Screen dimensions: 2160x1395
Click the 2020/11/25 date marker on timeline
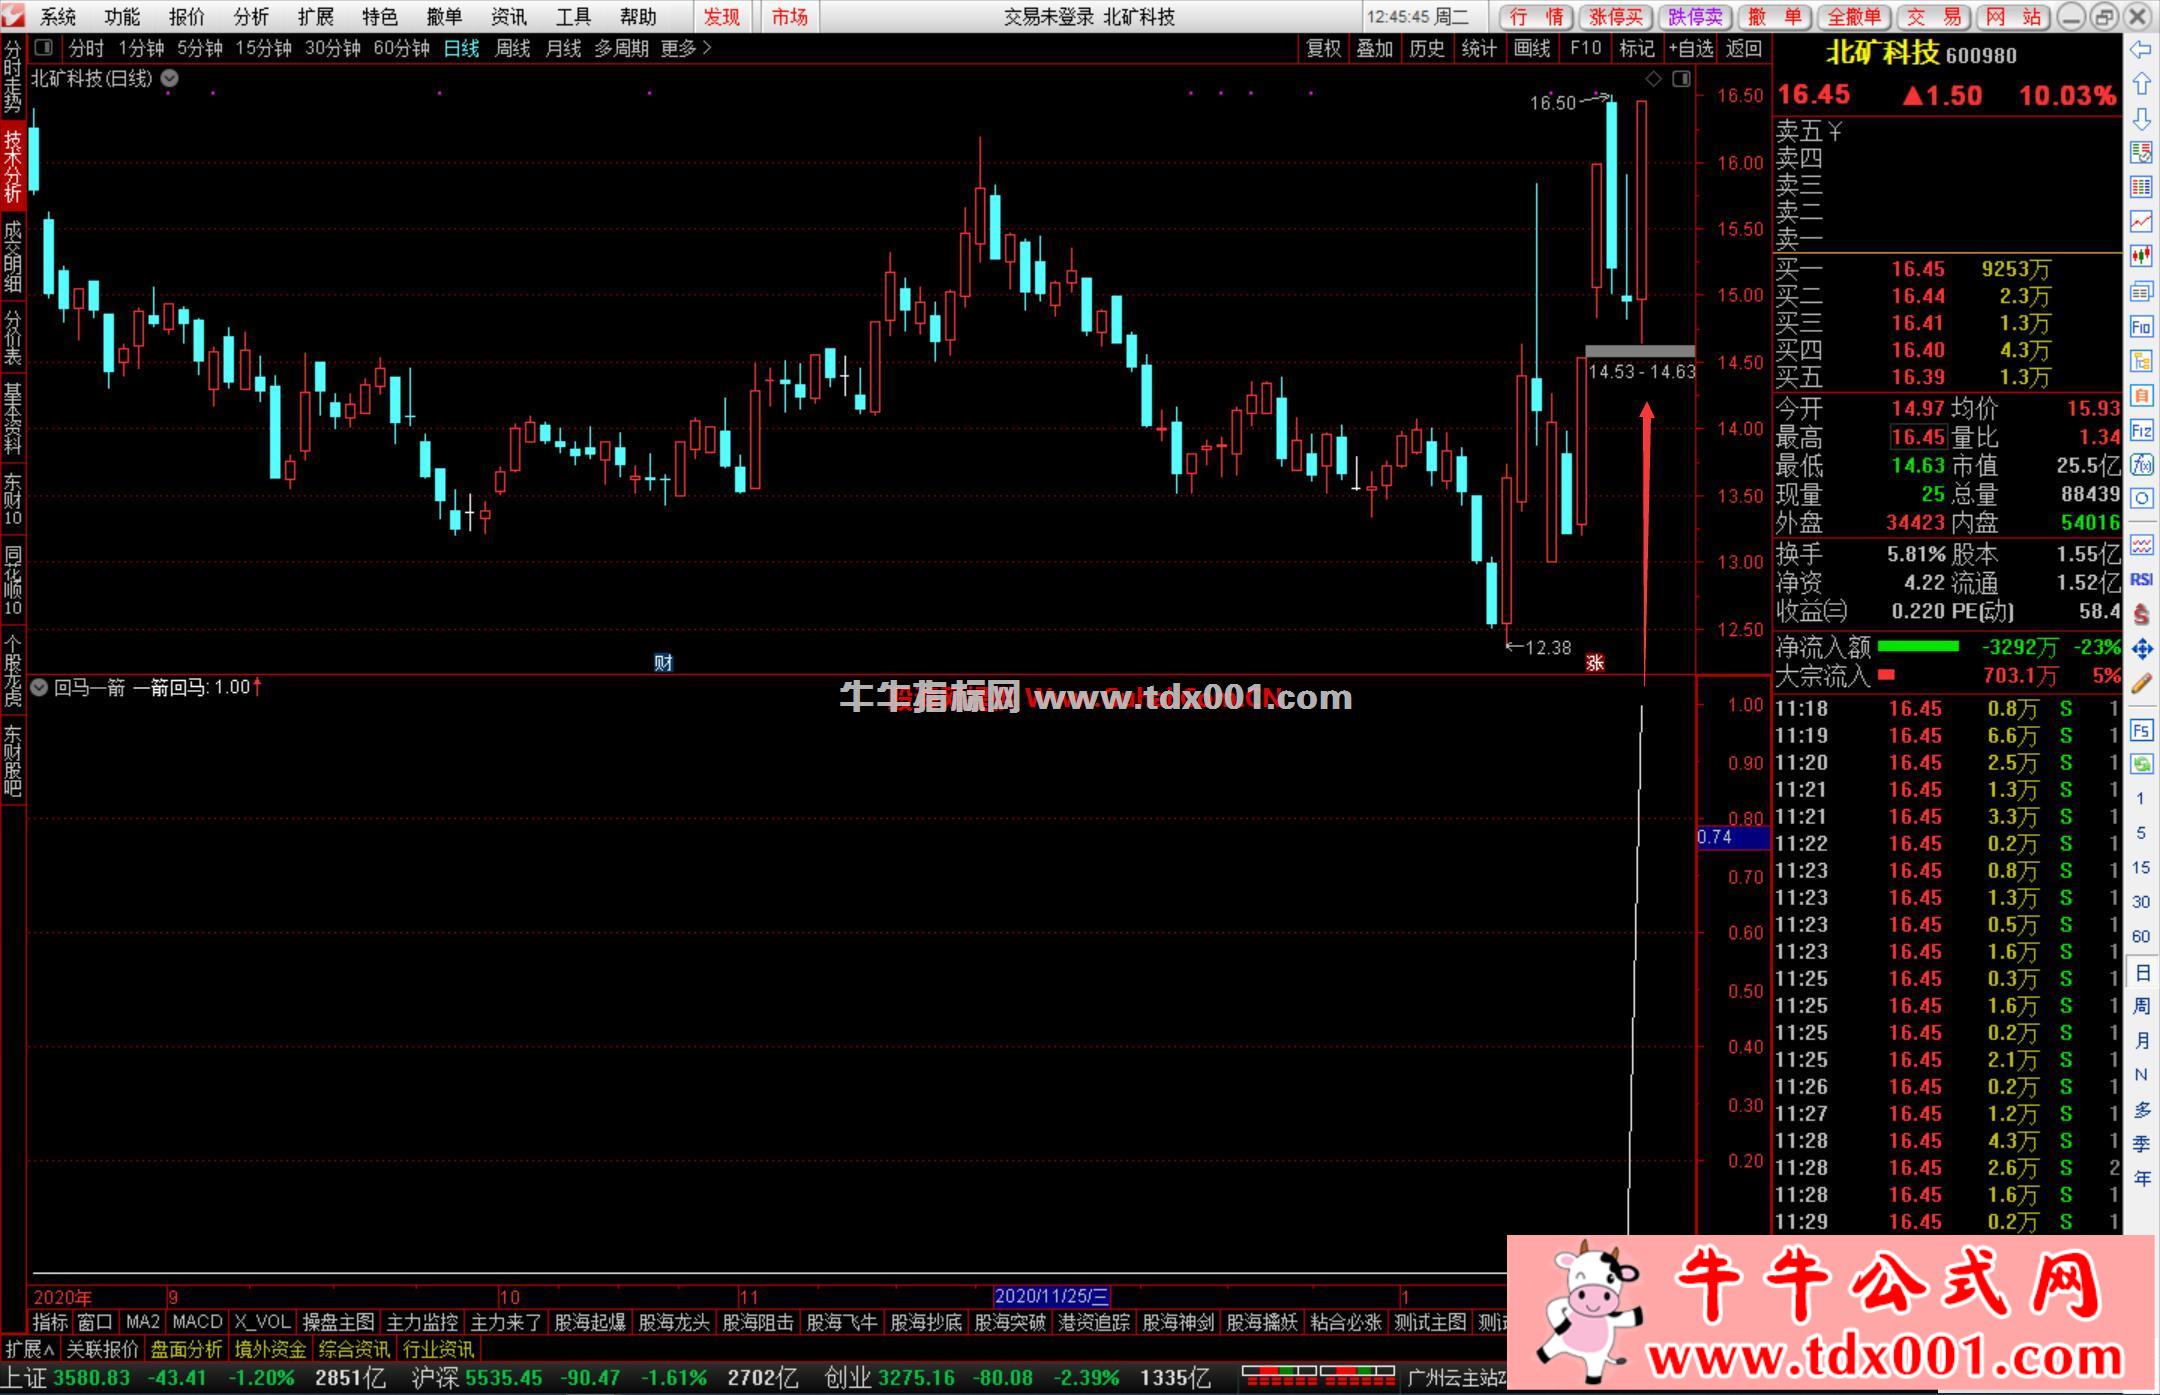click(x=1051, y=1296)
